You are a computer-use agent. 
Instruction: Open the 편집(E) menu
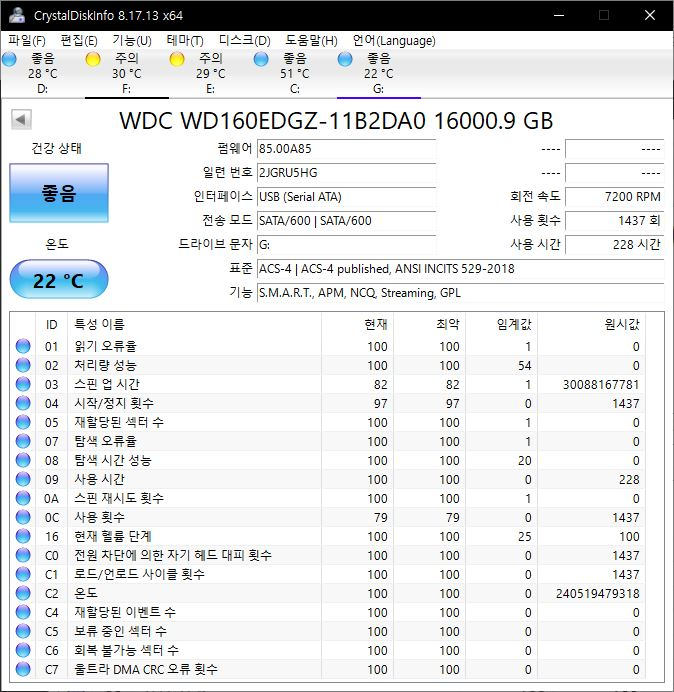pos(79,41)
